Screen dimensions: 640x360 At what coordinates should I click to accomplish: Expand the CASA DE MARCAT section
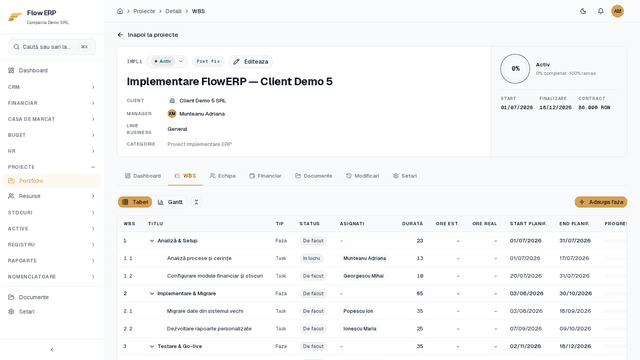pyautogui.click(x=52, y=119)
